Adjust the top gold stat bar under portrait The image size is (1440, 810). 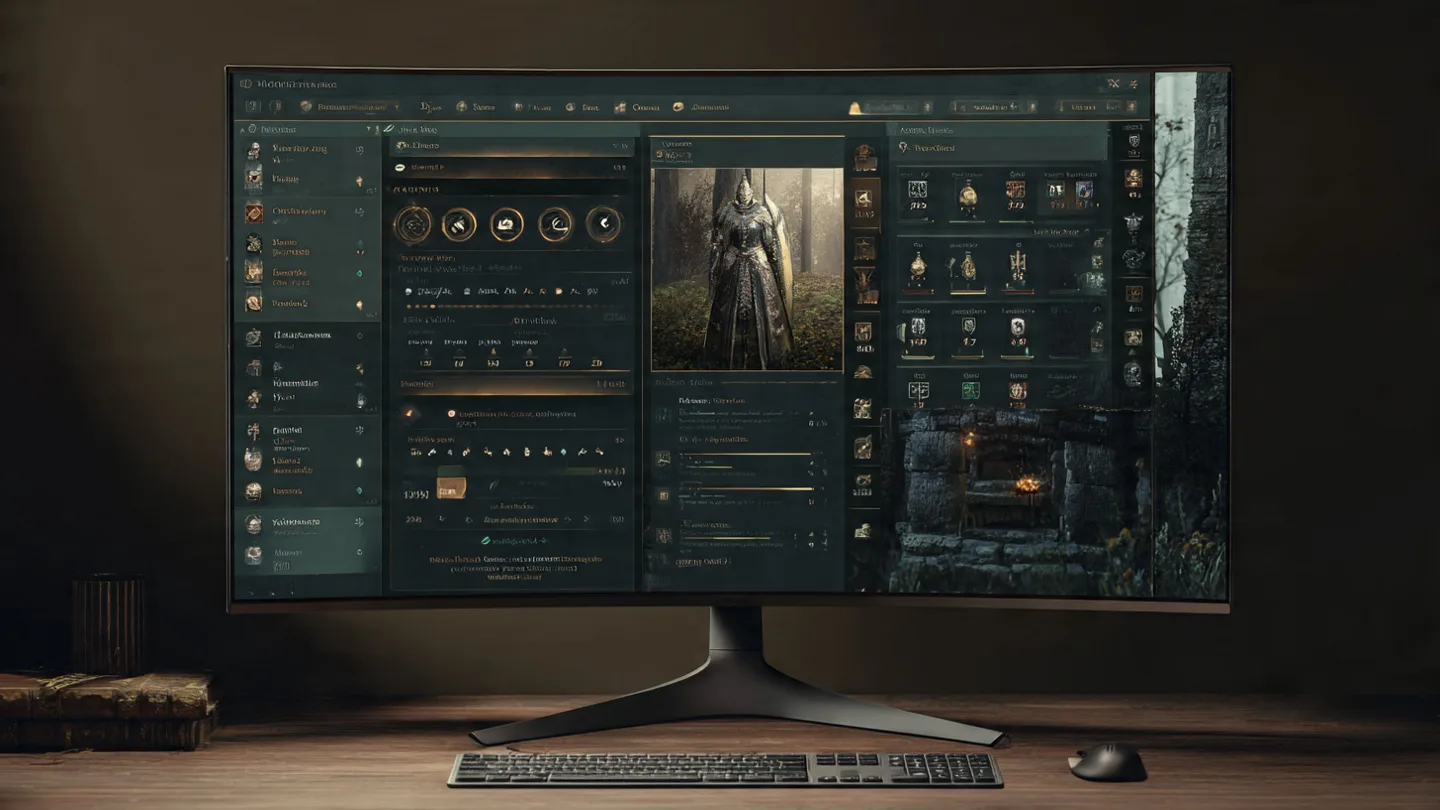pos(745,455)
